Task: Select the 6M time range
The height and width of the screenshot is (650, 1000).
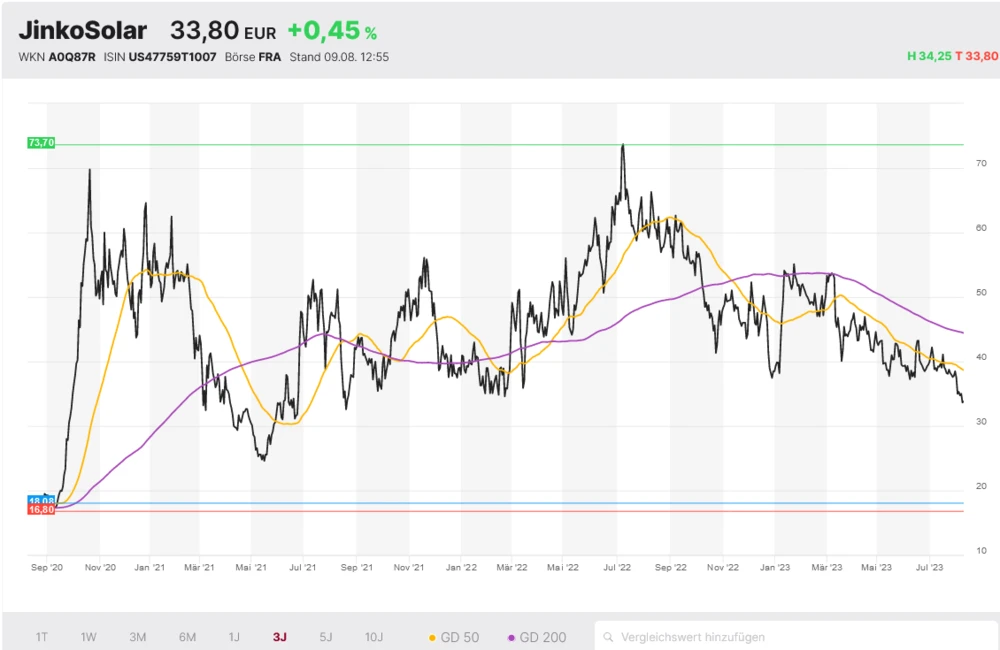Action: pyautogui.click(x=187, y=637)
